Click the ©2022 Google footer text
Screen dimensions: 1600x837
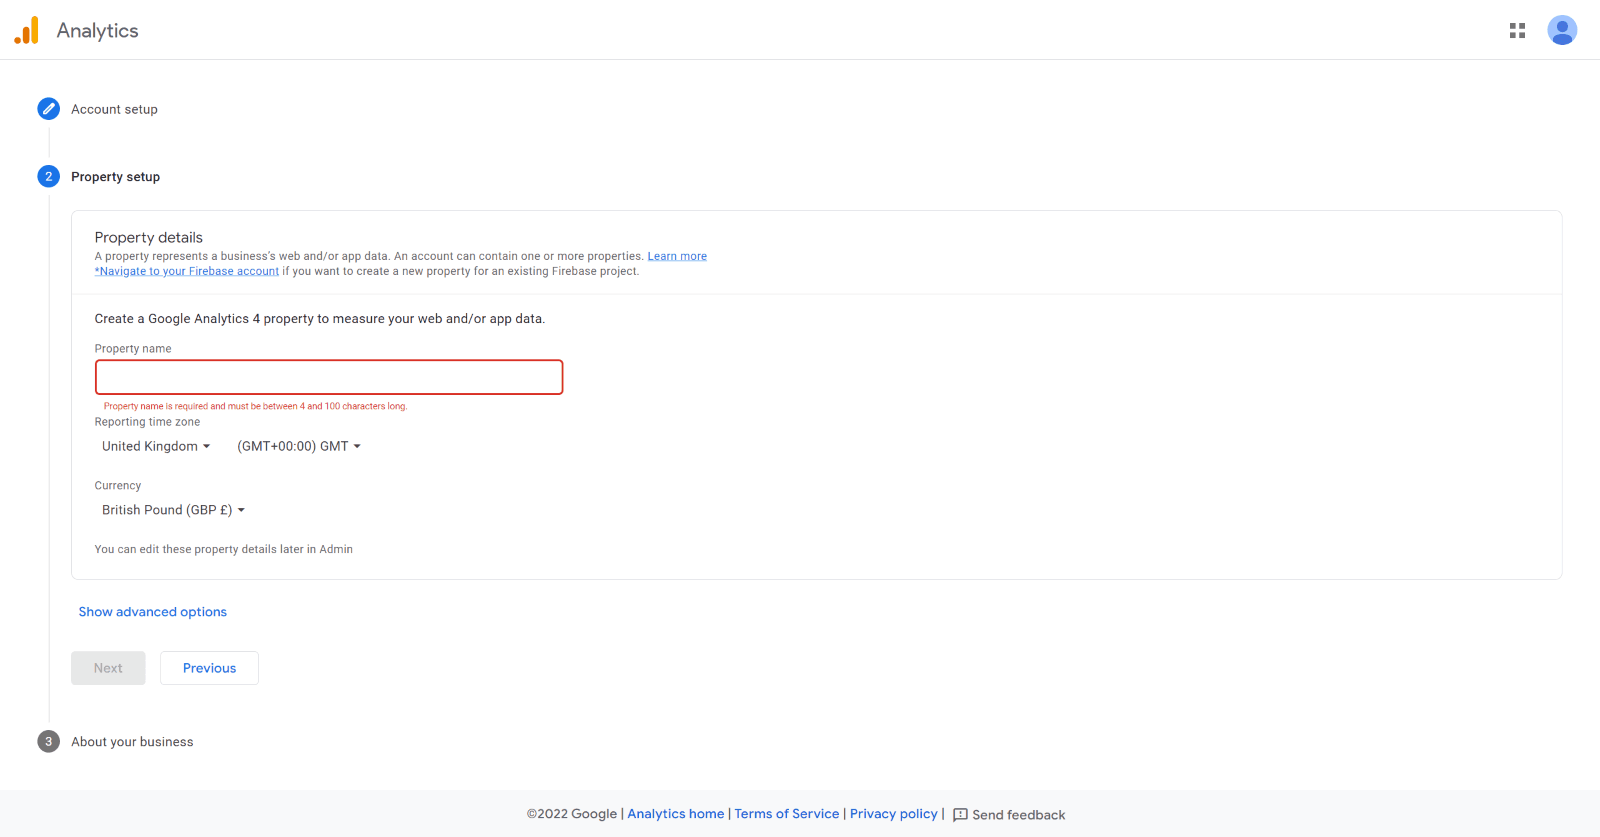tap(572, 814)
